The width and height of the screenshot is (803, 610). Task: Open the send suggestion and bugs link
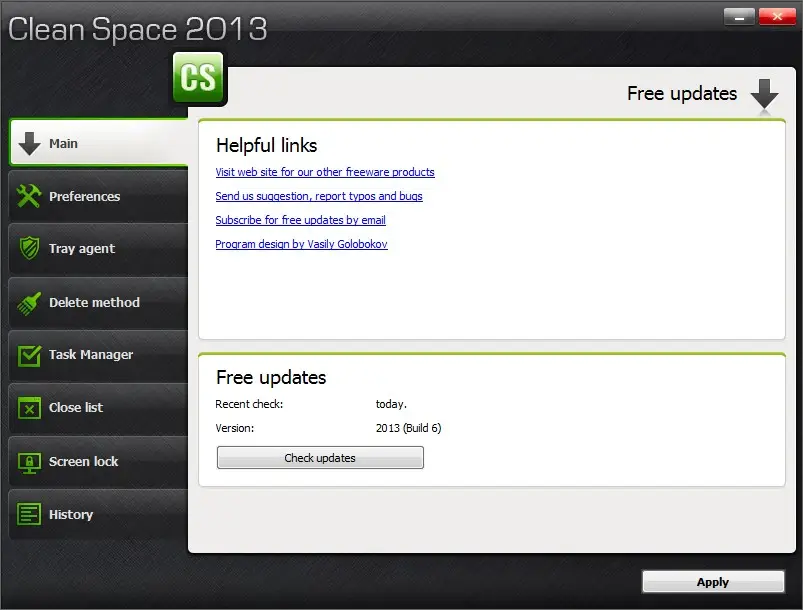point(319,196)
